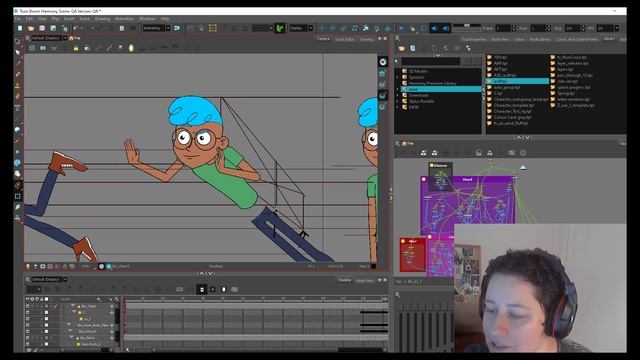Select the Brush tool in left toolbar
Image resolution: width=640 pixels, height=360 pixels.
(18, 64)
